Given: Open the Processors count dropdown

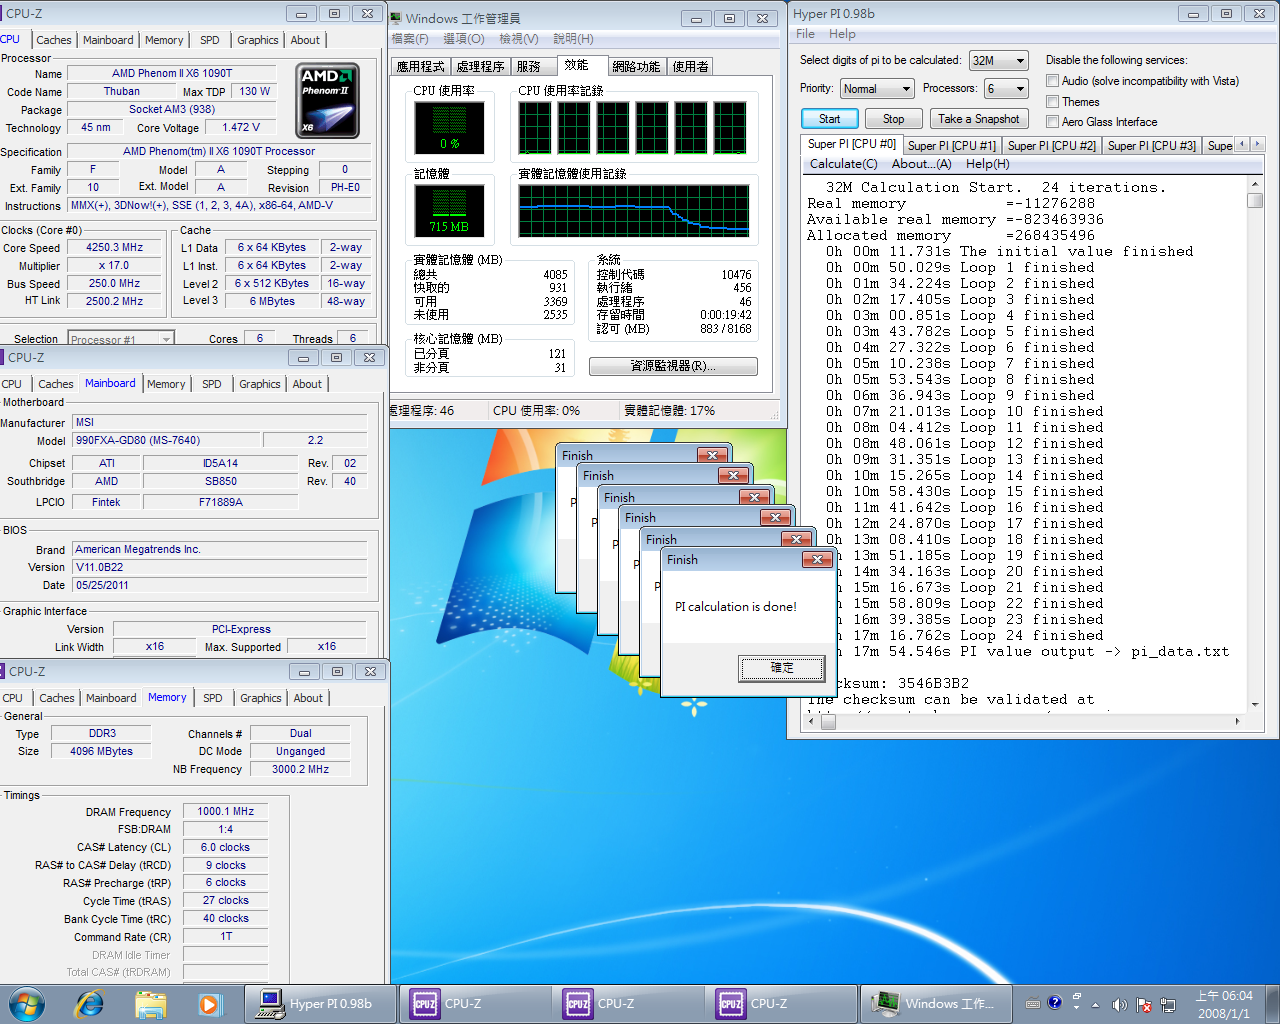Looking at the screenshot, I should pyautogui.click(x=1006, y=89).
